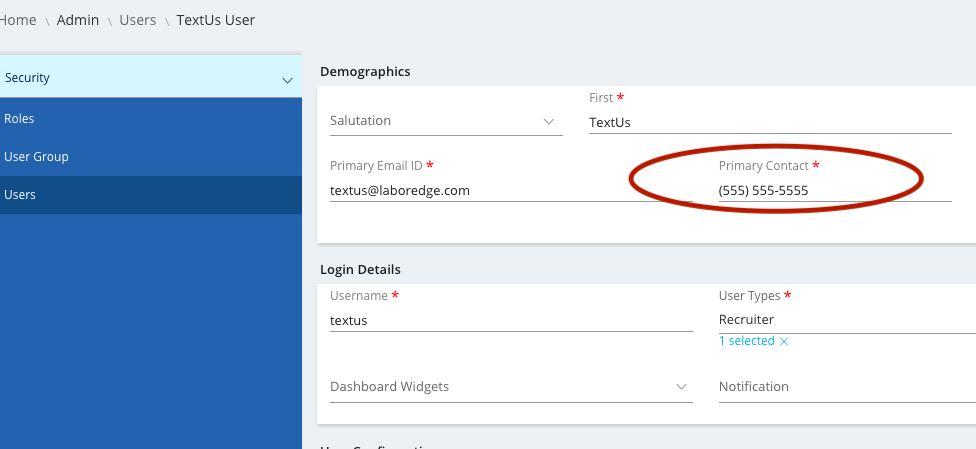
Task: Focus the Username field
Action: (x=510, y=321)
